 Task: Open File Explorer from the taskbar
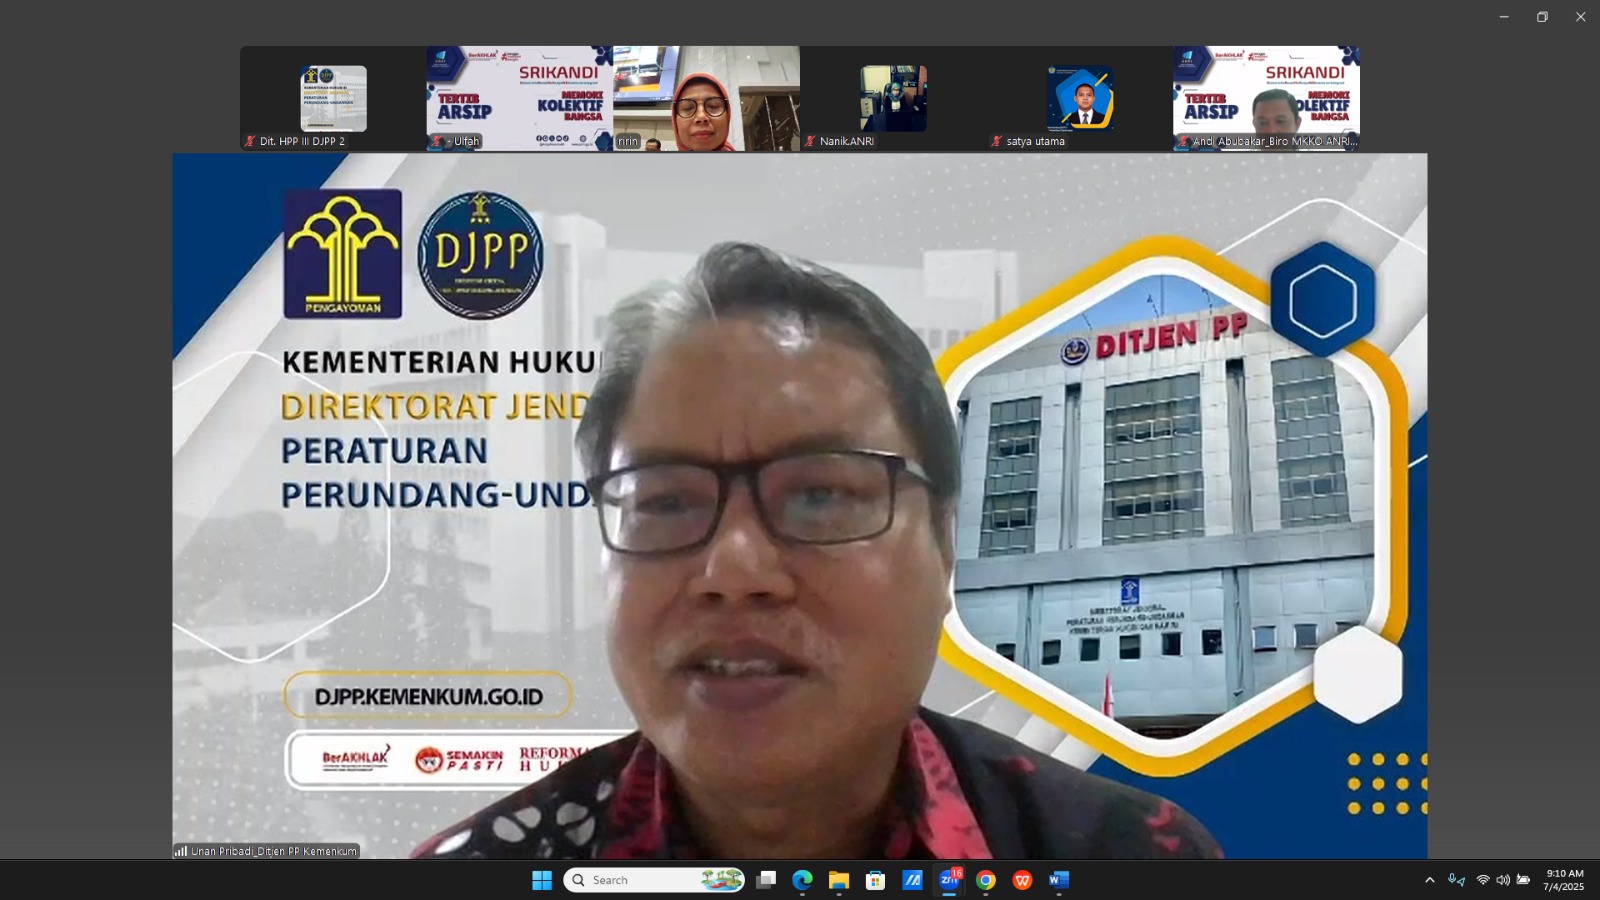coord(838,880)
